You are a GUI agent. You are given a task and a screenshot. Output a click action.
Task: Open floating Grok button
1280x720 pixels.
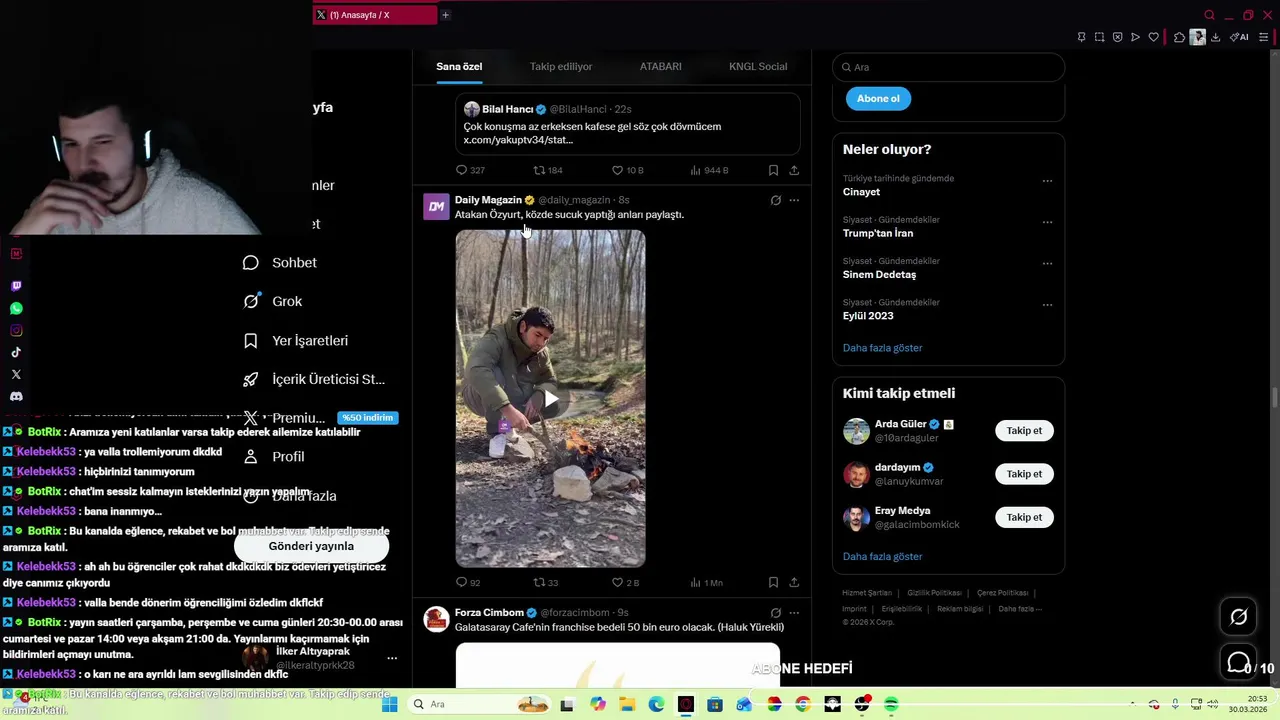[1238, 617]
